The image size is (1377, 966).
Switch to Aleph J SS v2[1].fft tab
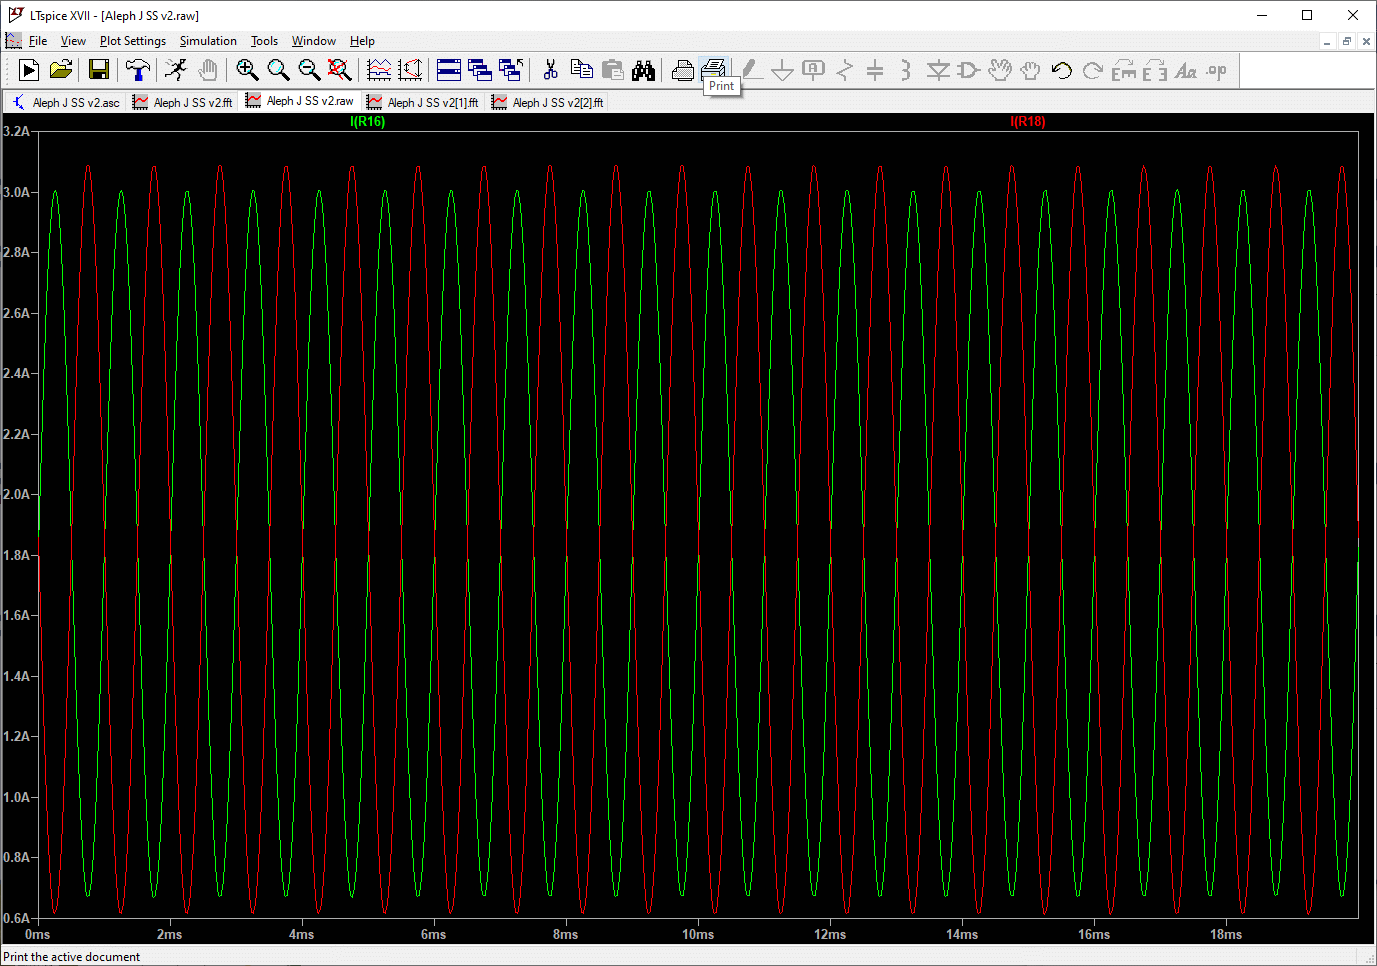[423, 102]
